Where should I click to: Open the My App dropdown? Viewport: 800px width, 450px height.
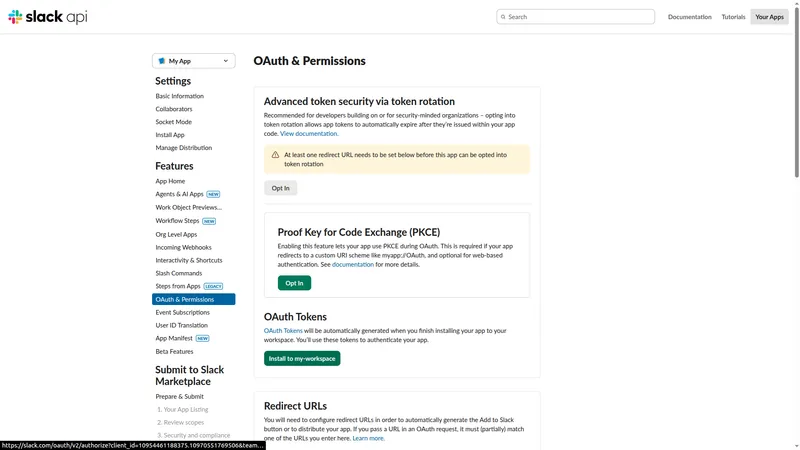(x=193, y=61)
